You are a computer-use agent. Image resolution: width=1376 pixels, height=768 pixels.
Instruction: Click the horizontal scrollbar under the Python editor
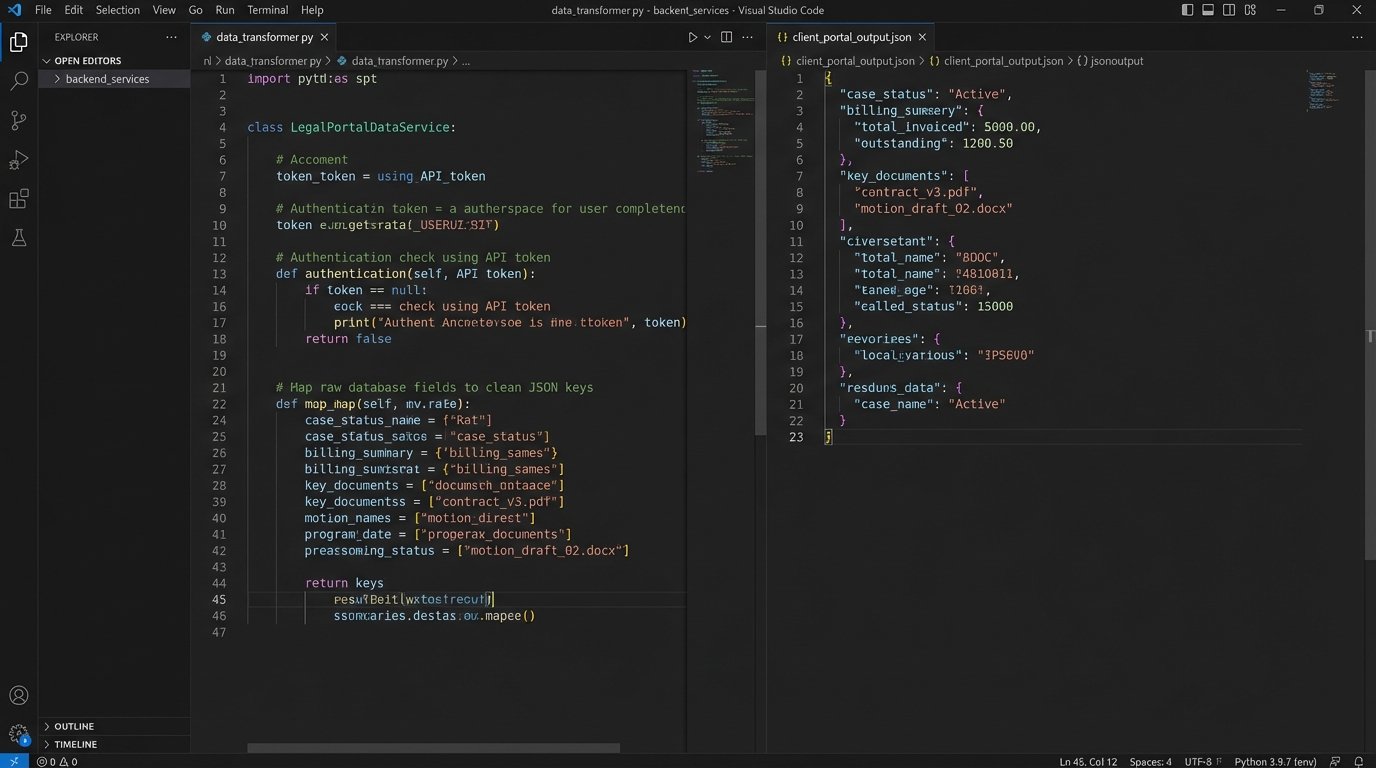433,748
